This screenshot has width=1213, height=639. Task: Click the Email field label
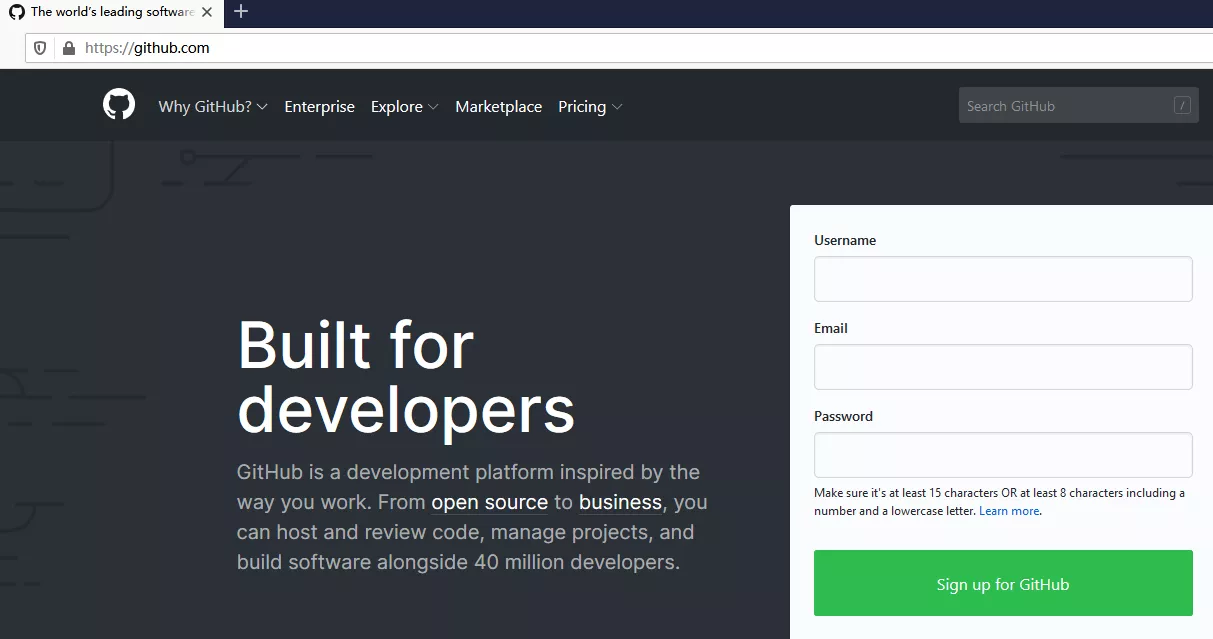(x=831, y=328)
